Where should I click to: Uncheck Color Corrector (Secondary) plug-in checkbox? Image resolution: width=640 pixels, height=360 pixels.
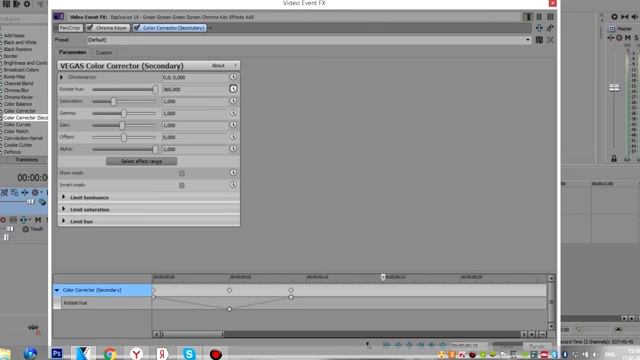point(137,28)
